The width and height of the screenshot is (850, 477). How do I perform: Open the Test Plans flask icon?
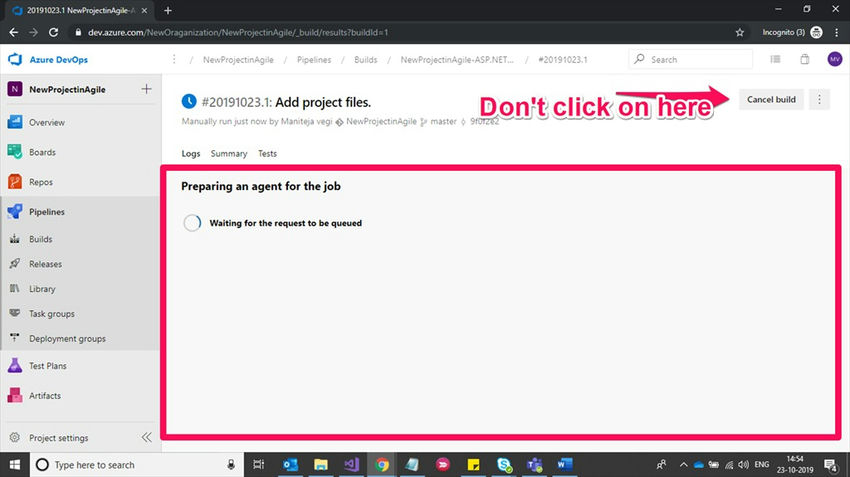click(15, 365)
